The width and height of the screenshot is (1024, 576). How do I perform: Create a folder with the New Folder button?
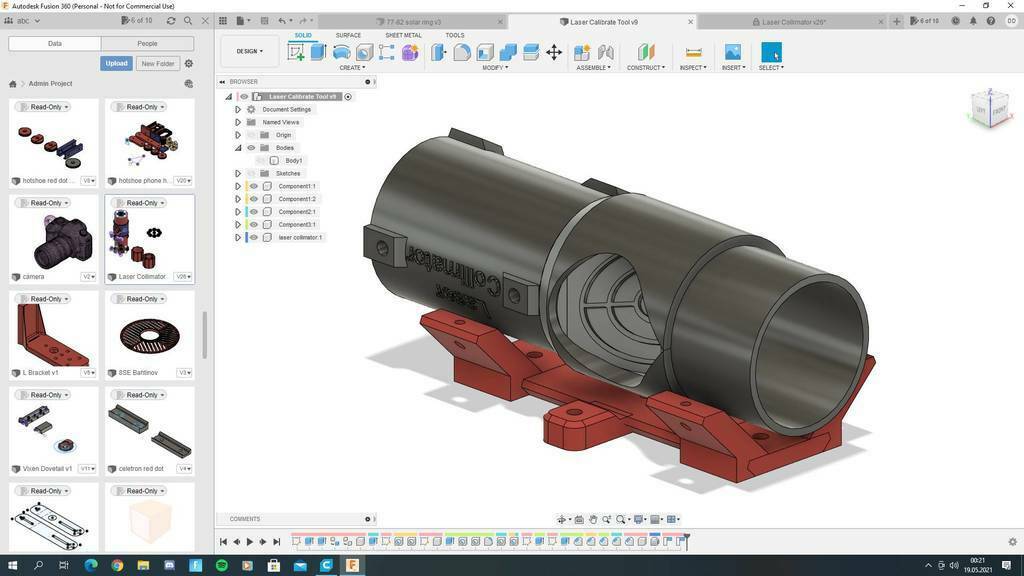(160, 62)
